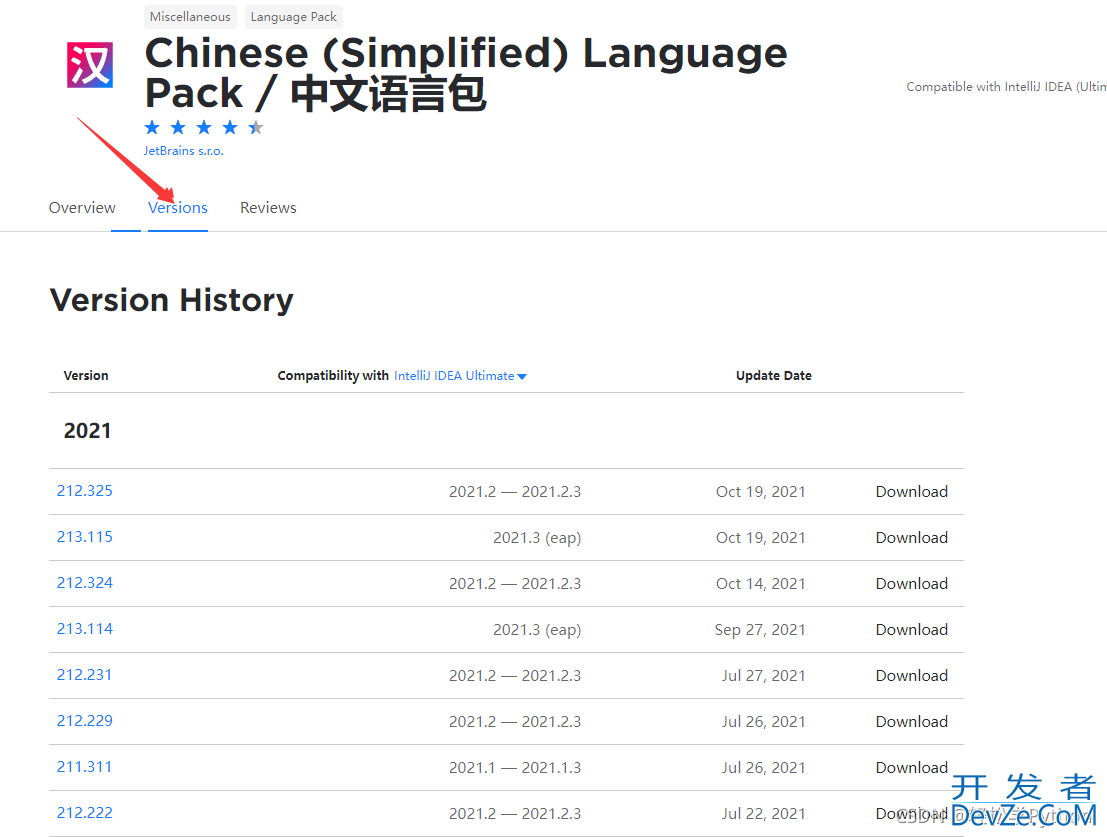
Task: Open version 212.324 details
Action: coord(85,582)
